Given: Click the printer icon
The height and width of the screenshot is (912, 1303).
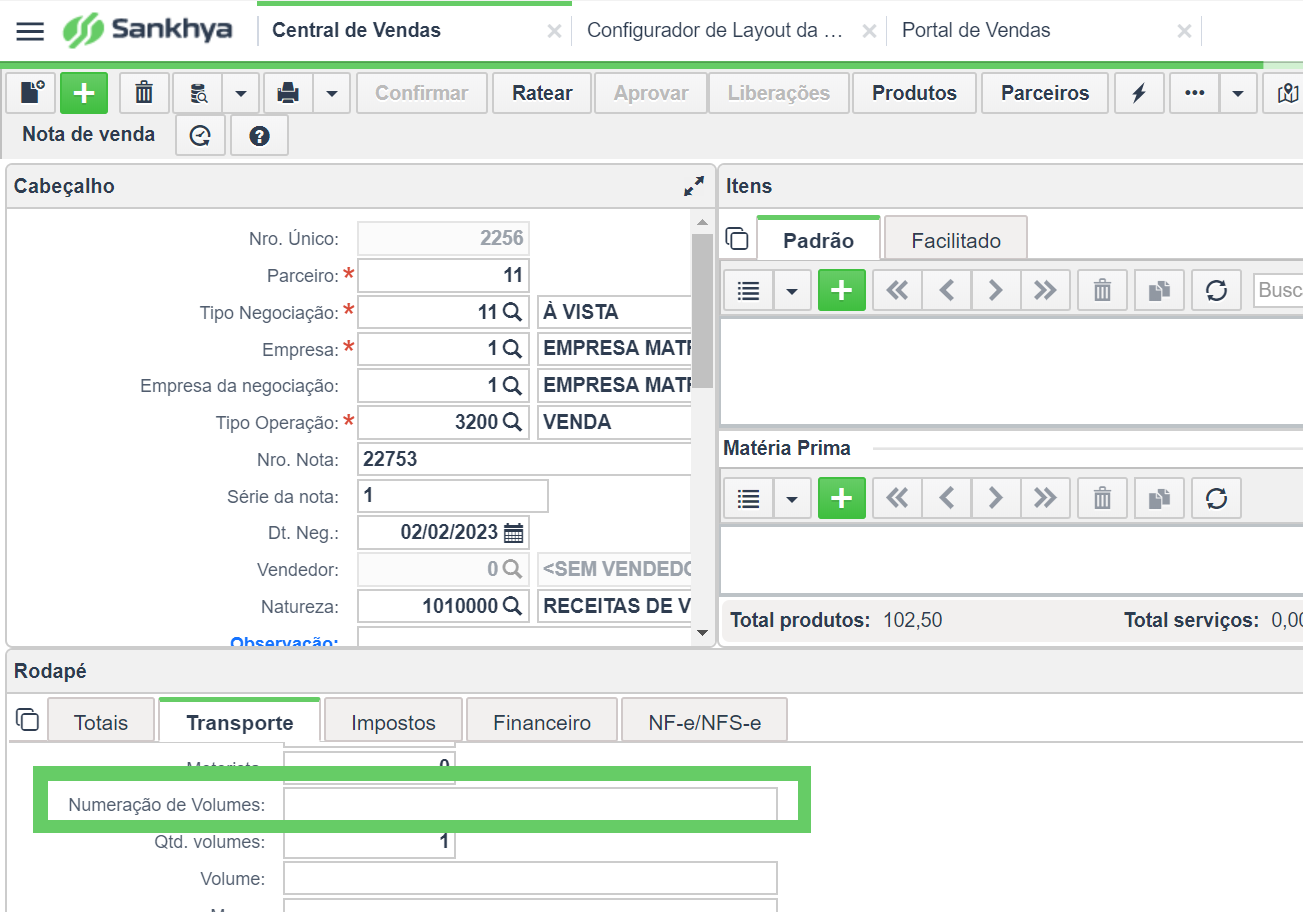Looking at the screenshot, I should tap(288, 93).
